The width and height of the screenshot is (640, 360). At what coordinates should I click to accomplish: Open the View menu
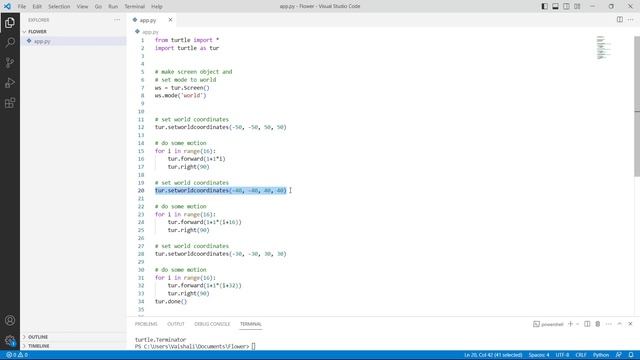[82, 7]
